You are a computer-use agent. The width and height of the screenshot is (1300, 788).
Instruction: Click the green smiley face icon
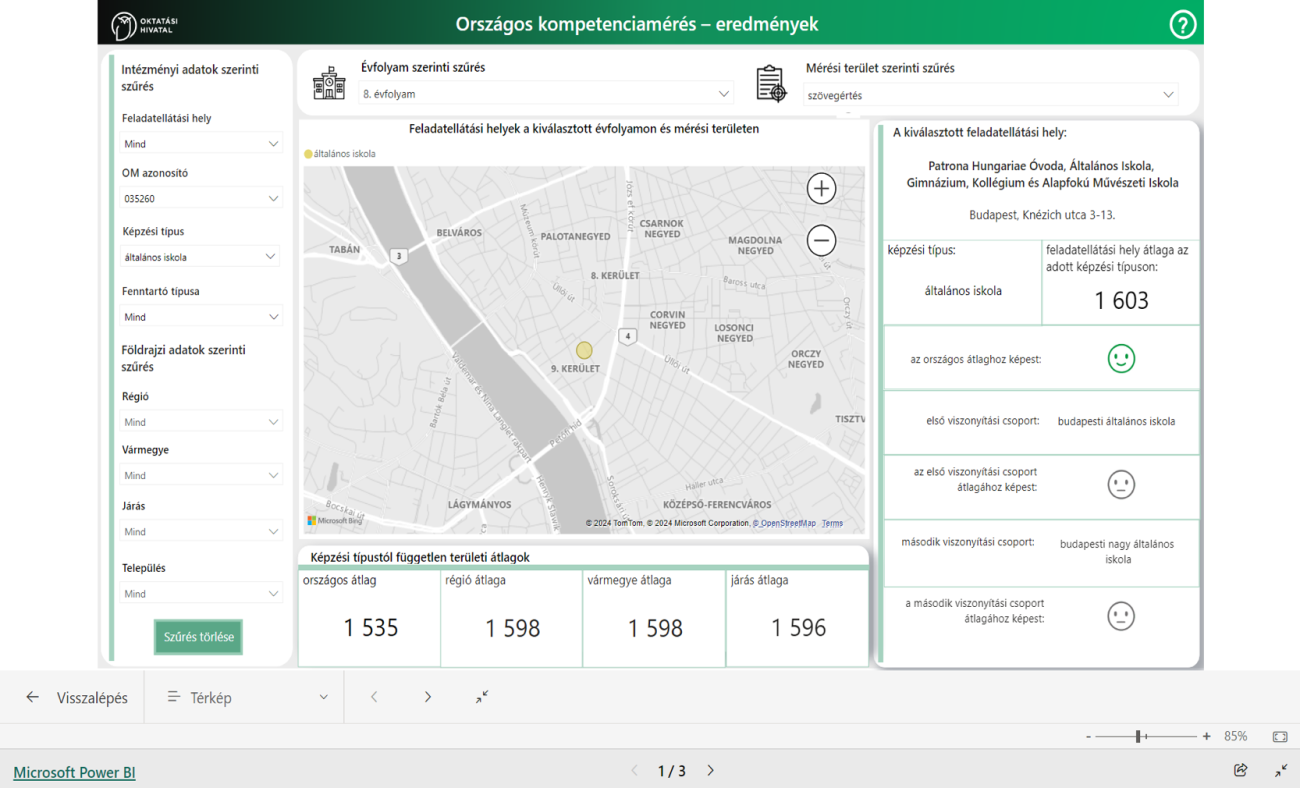[1121, 358]
